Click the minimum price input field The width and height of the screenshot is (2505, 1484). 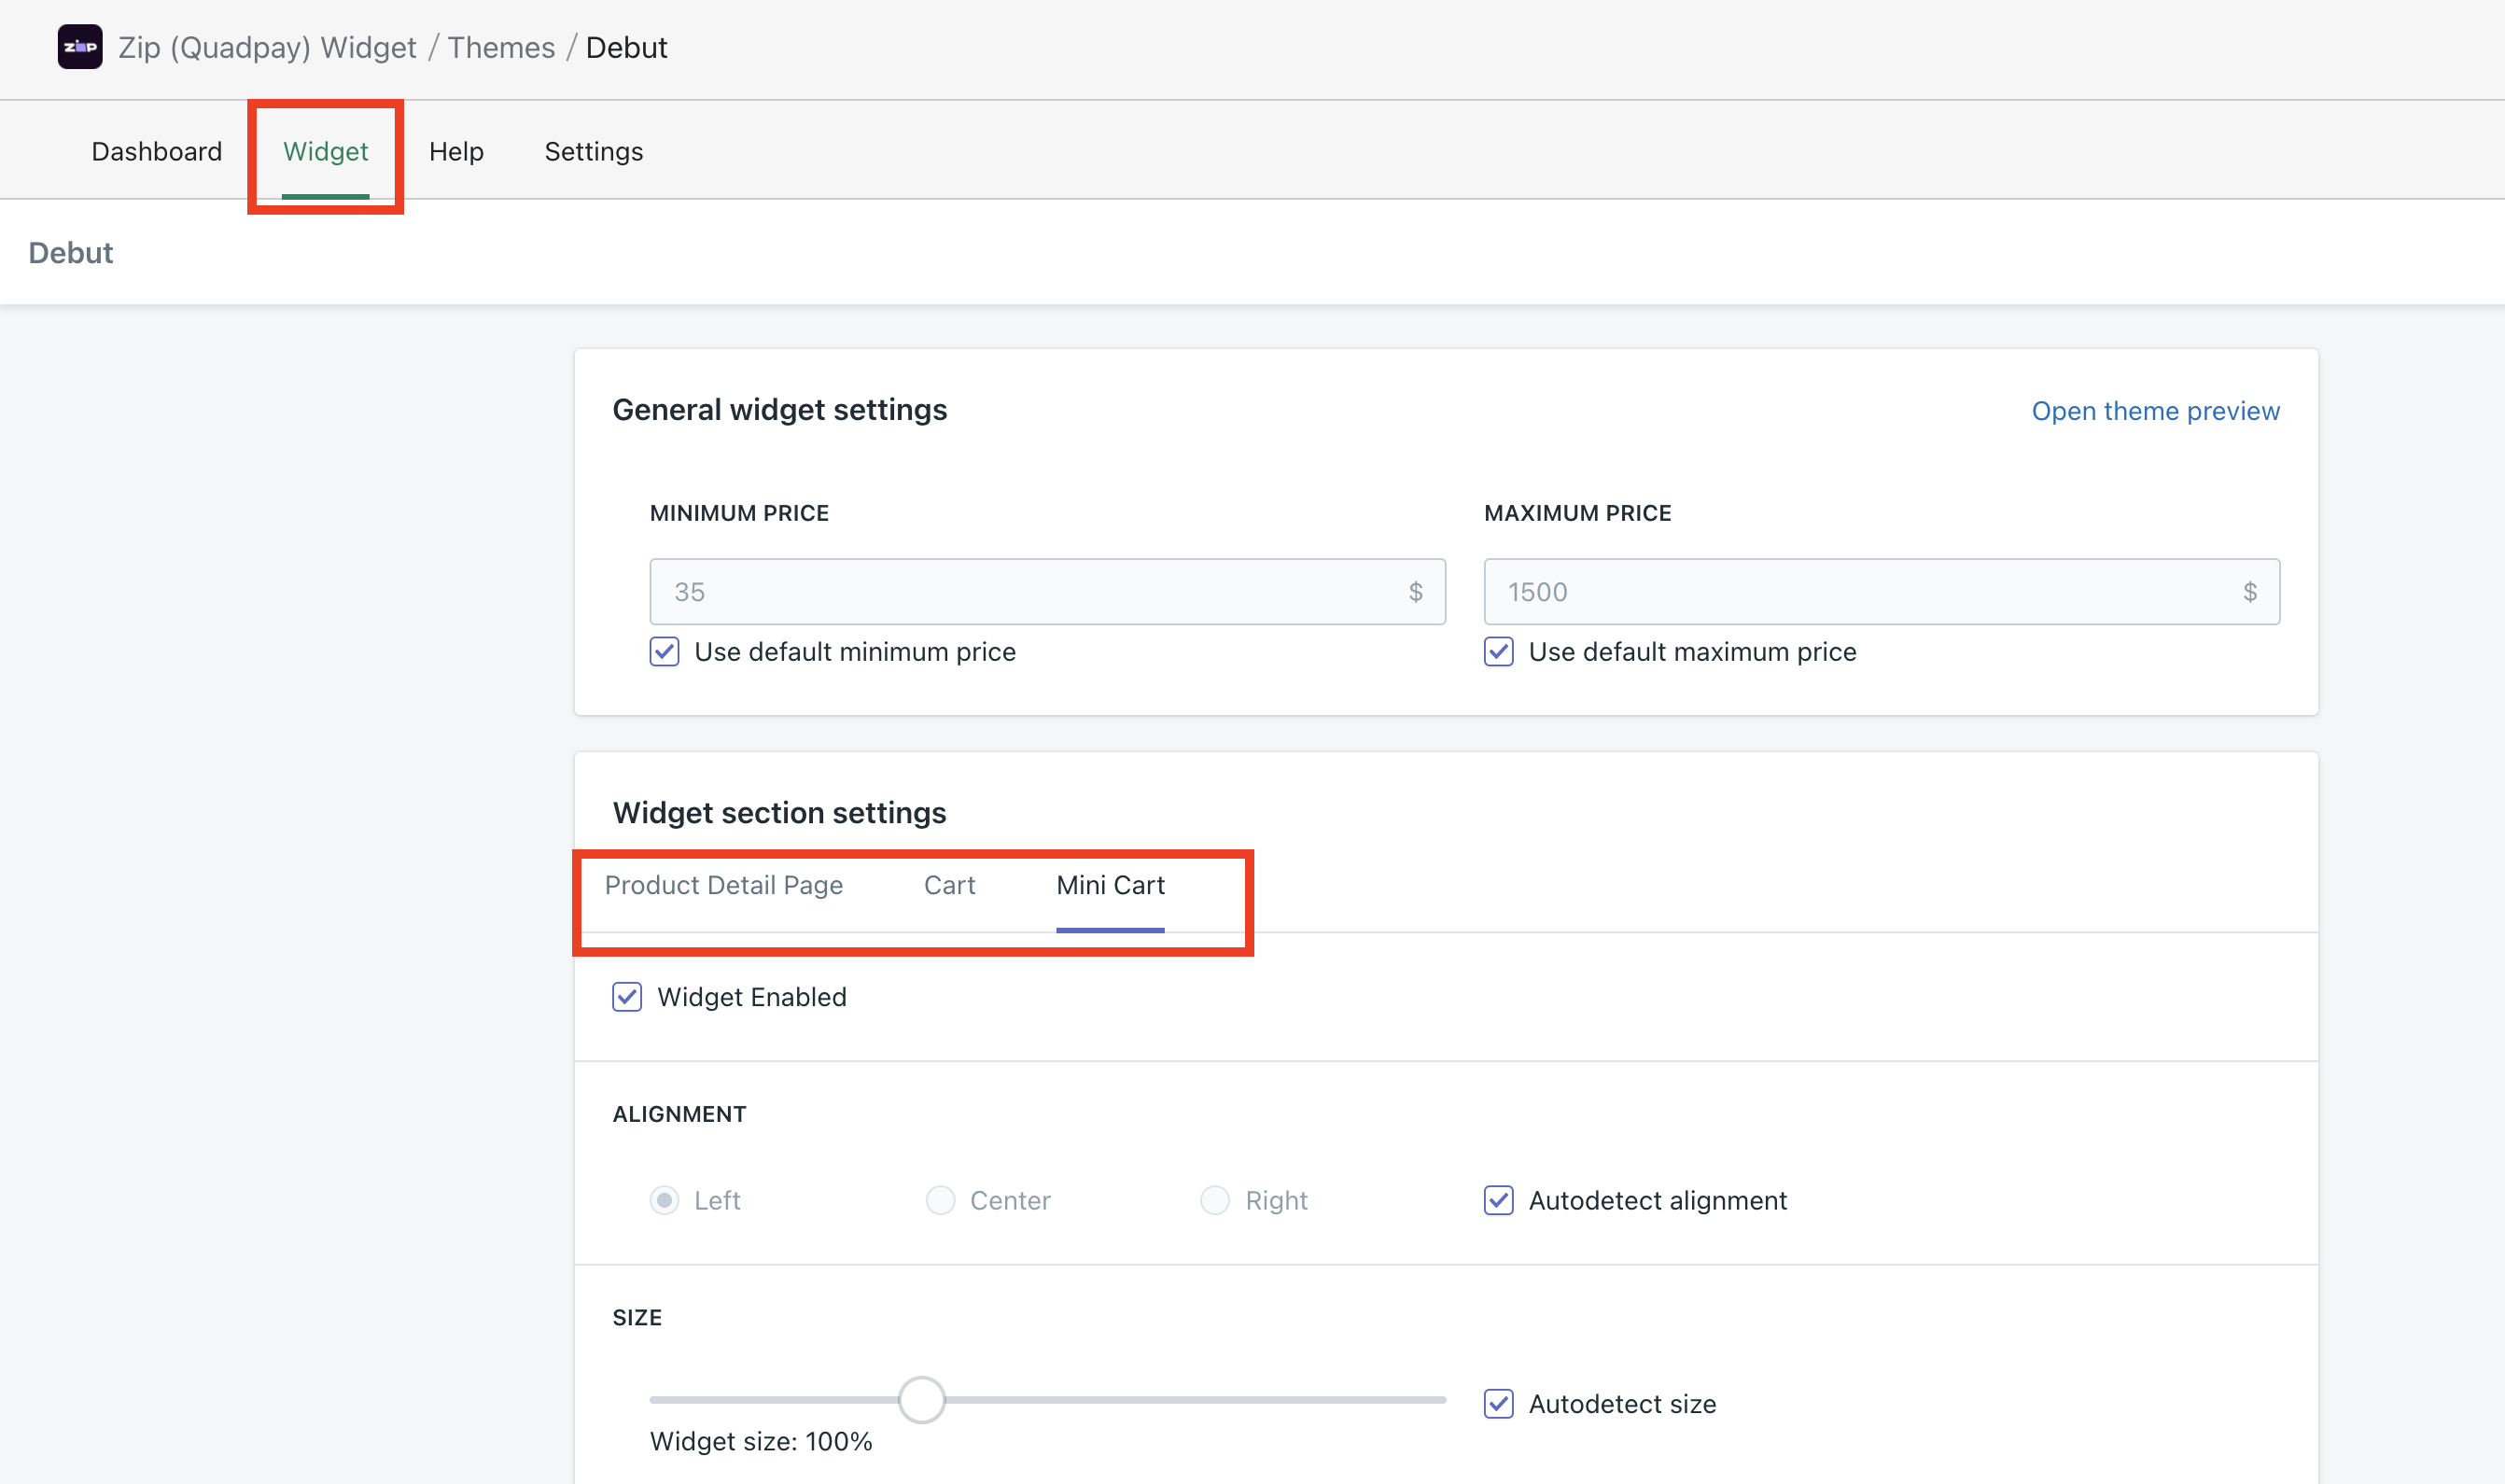coord(1030,592)
